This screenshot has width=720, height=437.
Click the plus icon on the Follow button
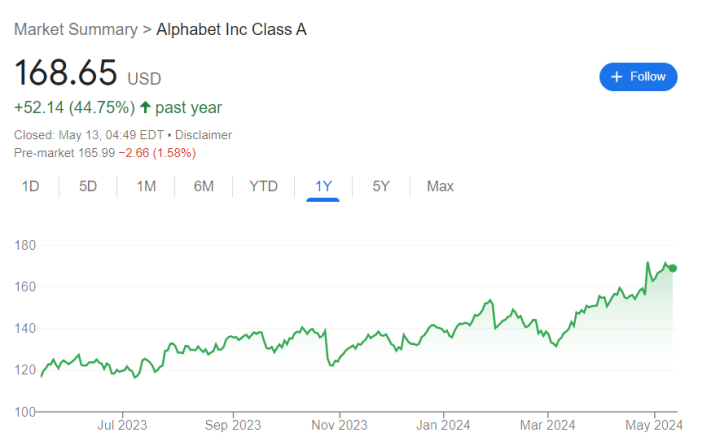point(617,77)
